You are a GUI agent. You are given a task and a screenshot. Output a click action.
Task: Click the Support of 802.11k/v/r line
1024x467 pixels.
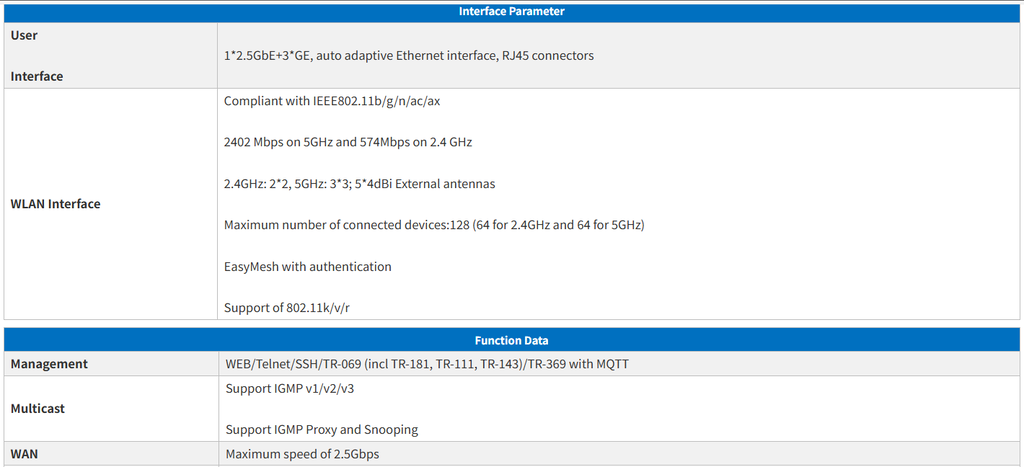[287, 308]
